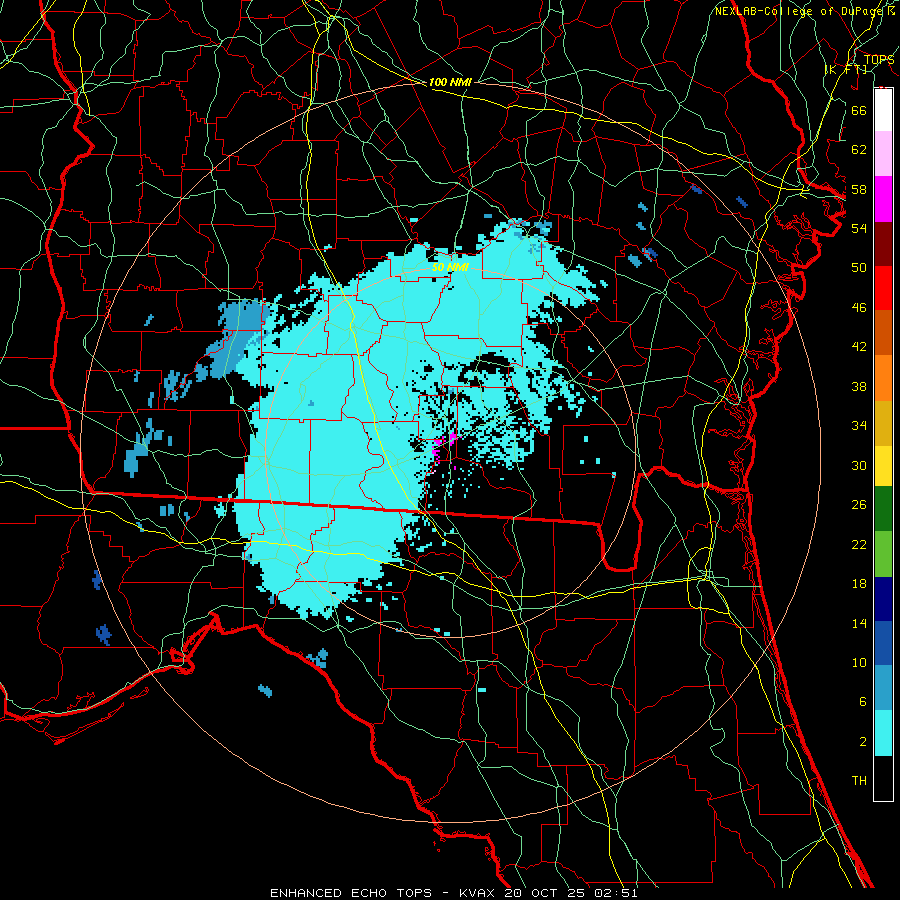Click the 38 legend value
The width and height of the screenshot is (900, 900).
point(859,386)
